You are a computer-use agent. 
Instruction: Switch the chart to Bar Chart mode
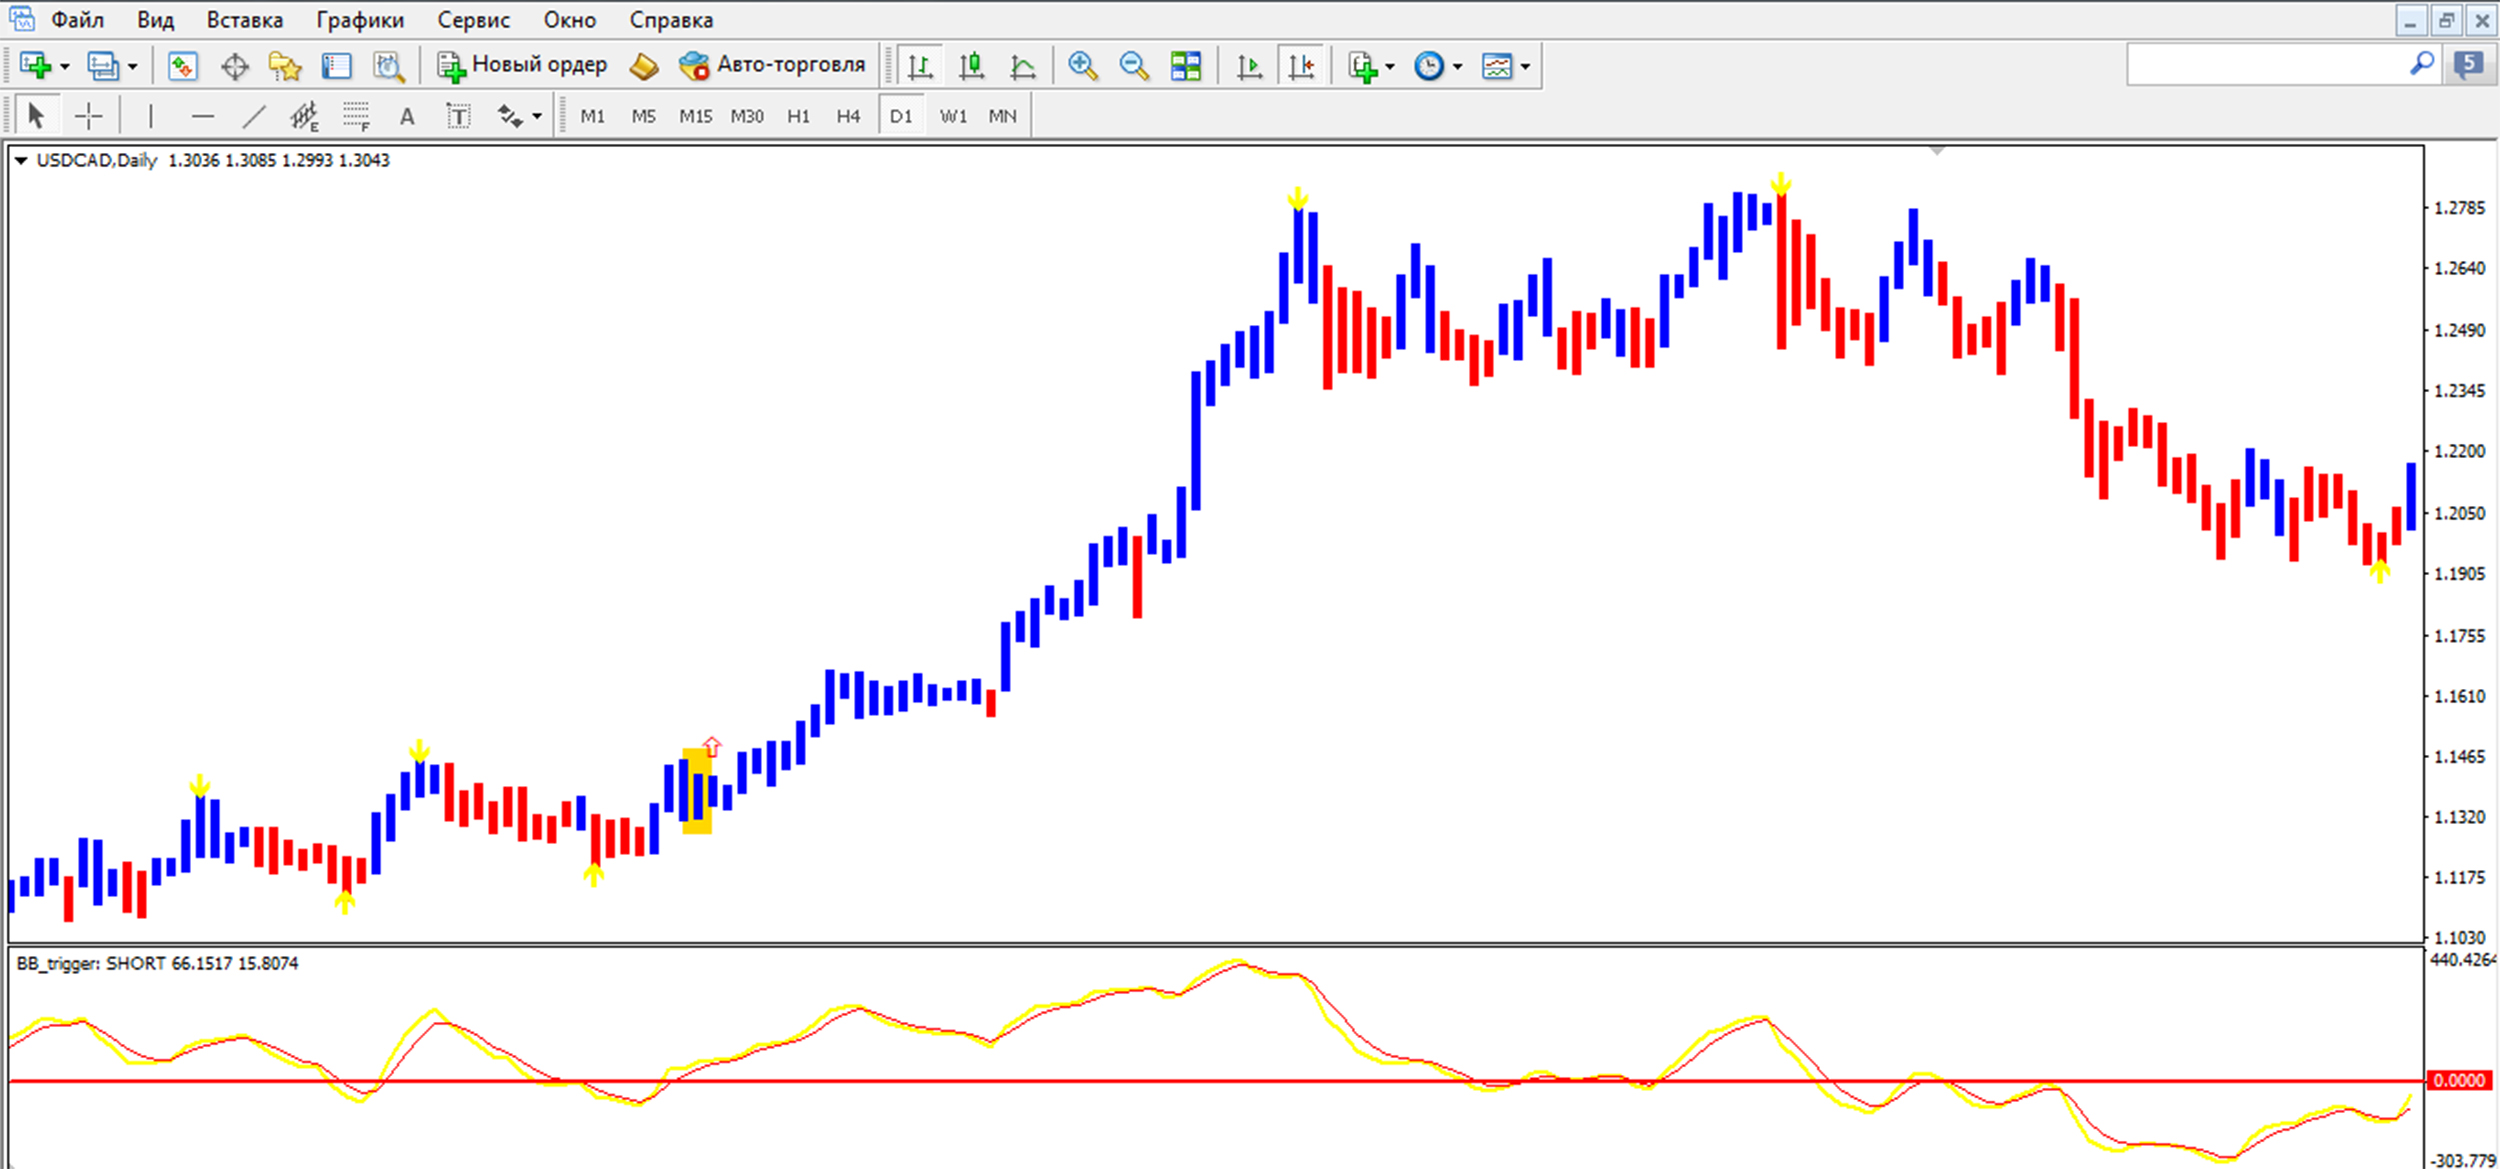pos(920,66)
